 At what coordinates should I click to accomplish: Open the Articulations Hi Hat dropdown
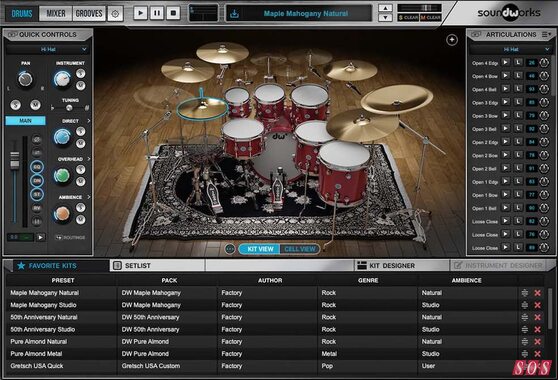pos(510,49)
